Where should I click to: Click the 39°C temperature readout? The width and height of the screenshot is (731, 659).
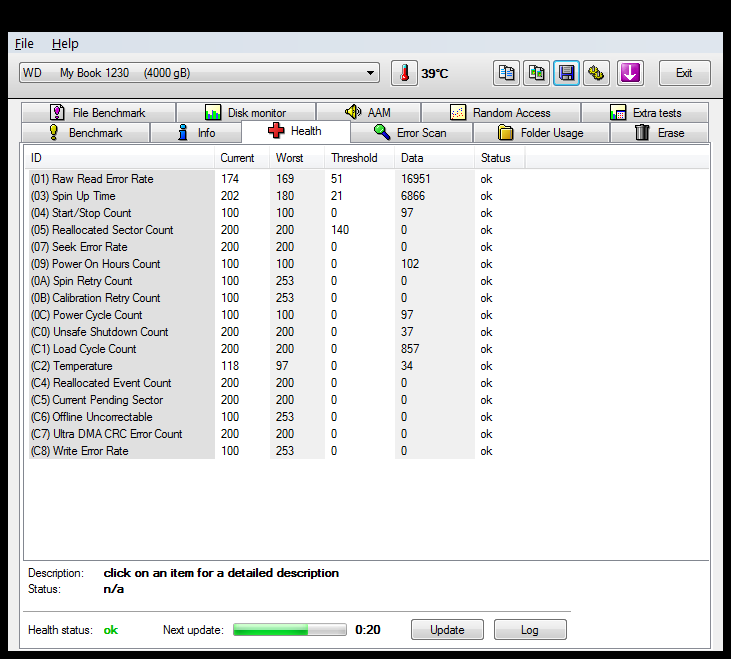coord(434,74)
